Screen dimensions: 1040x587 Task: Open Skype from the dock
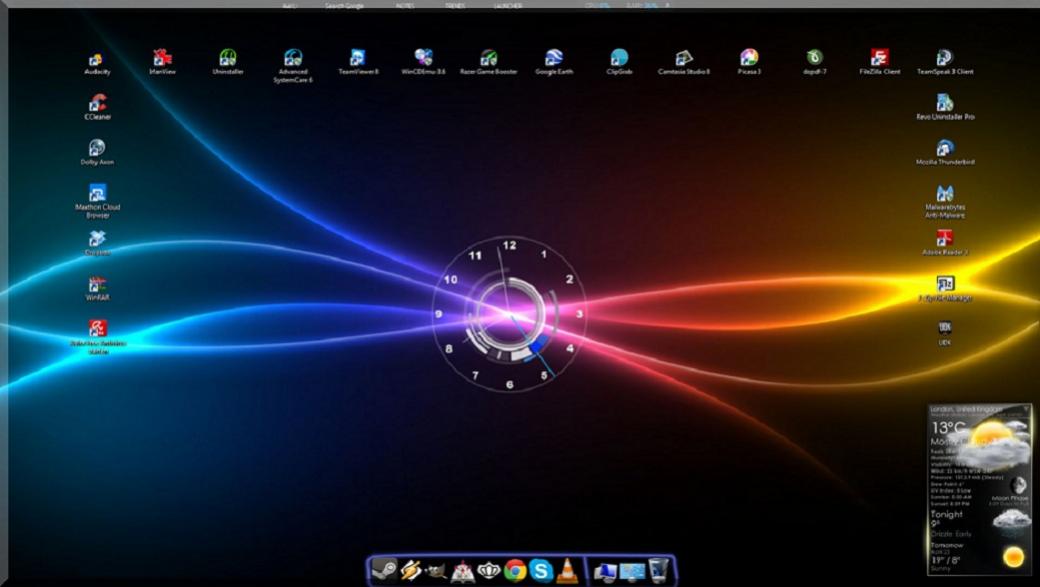click(541, 570)
